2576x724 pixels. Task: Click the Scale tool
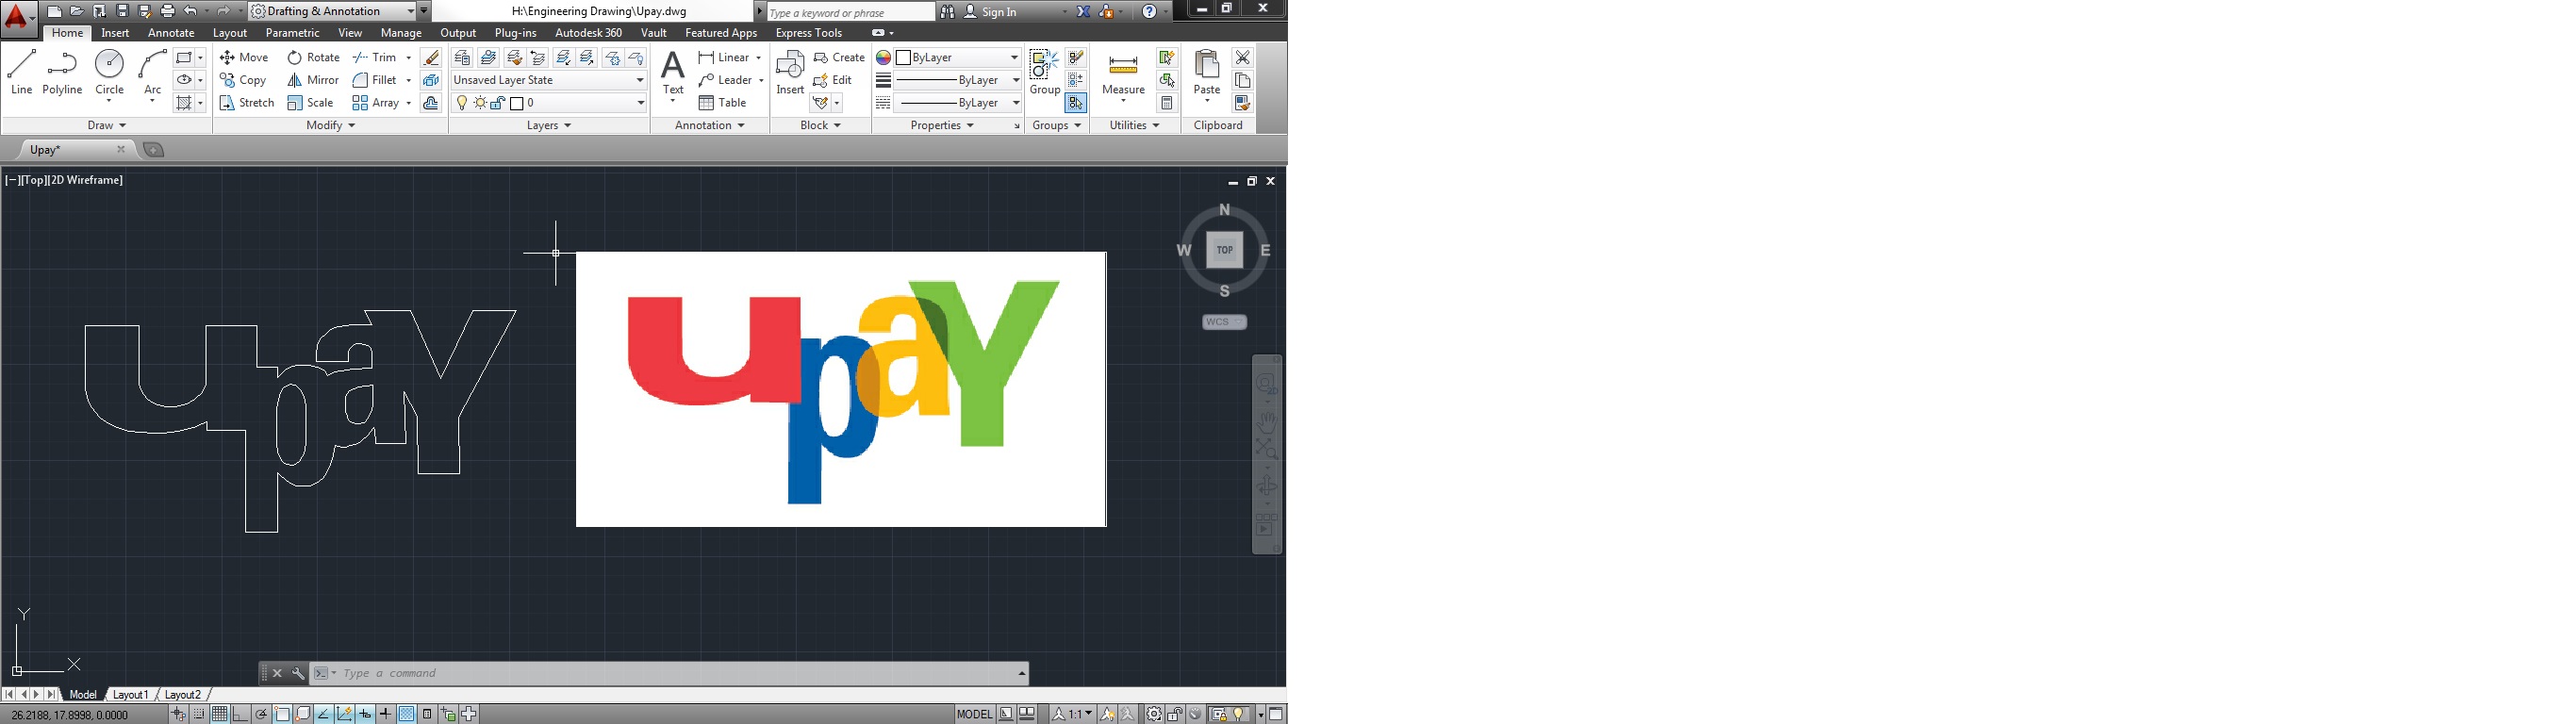coord(310,103)
